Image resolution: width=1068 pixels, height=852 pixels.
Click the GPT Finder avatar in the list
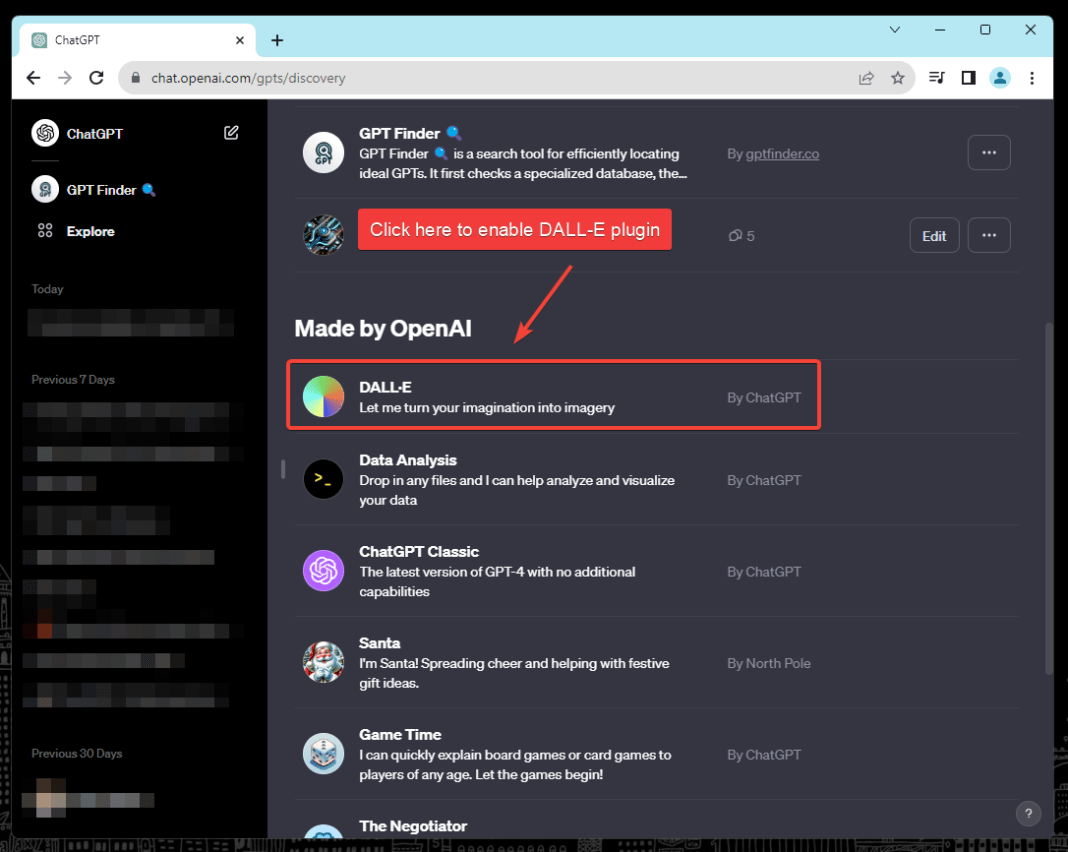(323, 152)
